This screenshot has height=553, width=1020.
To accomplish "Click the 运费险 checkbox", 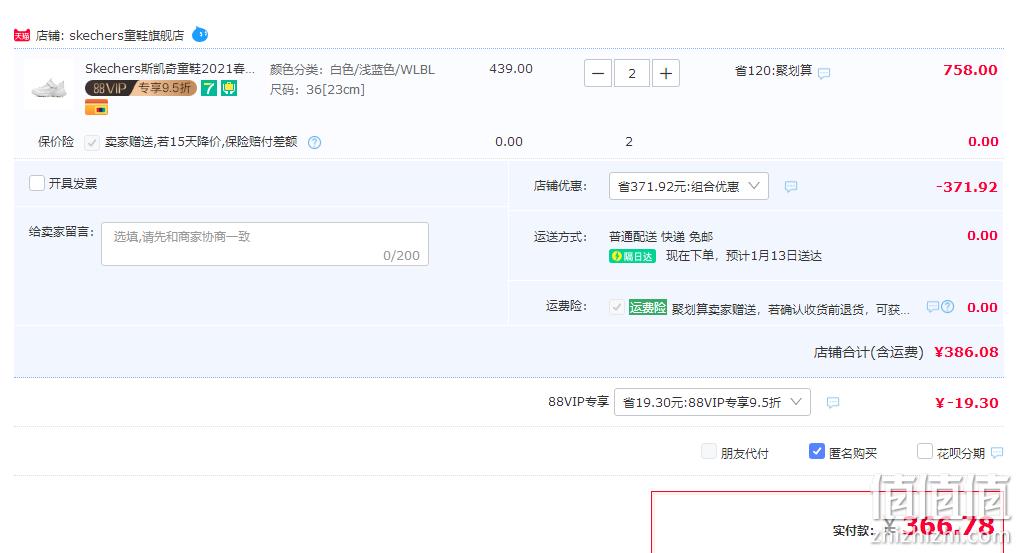I will (617, 307).
